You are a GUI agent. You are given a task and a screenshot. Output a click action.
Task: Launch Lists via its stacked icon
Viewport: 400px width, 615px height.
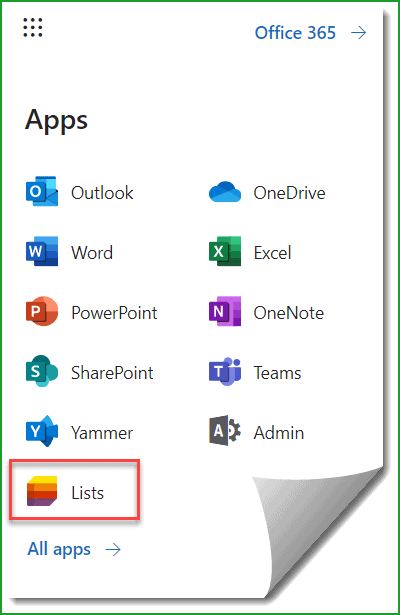pyautogui.click(x=42, y=491)
